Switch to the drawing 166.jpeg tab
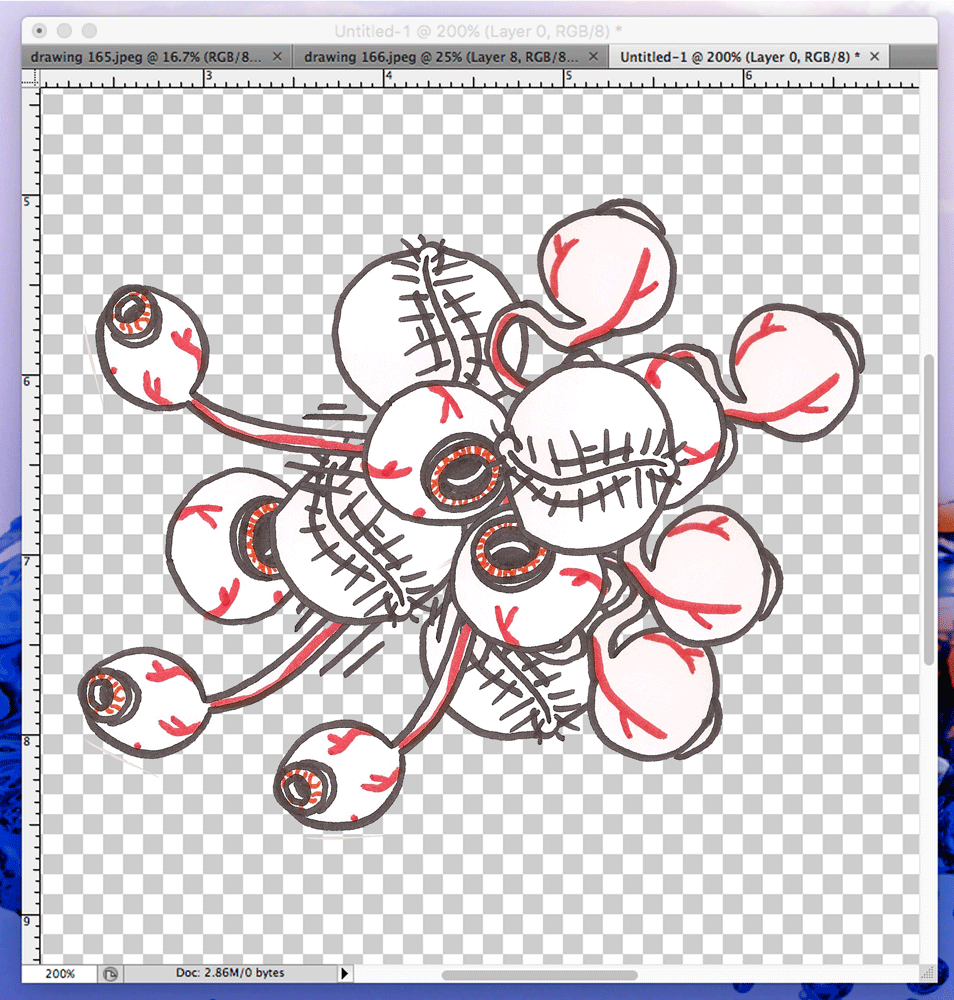954x1000 pixels. tap(441, 57)
